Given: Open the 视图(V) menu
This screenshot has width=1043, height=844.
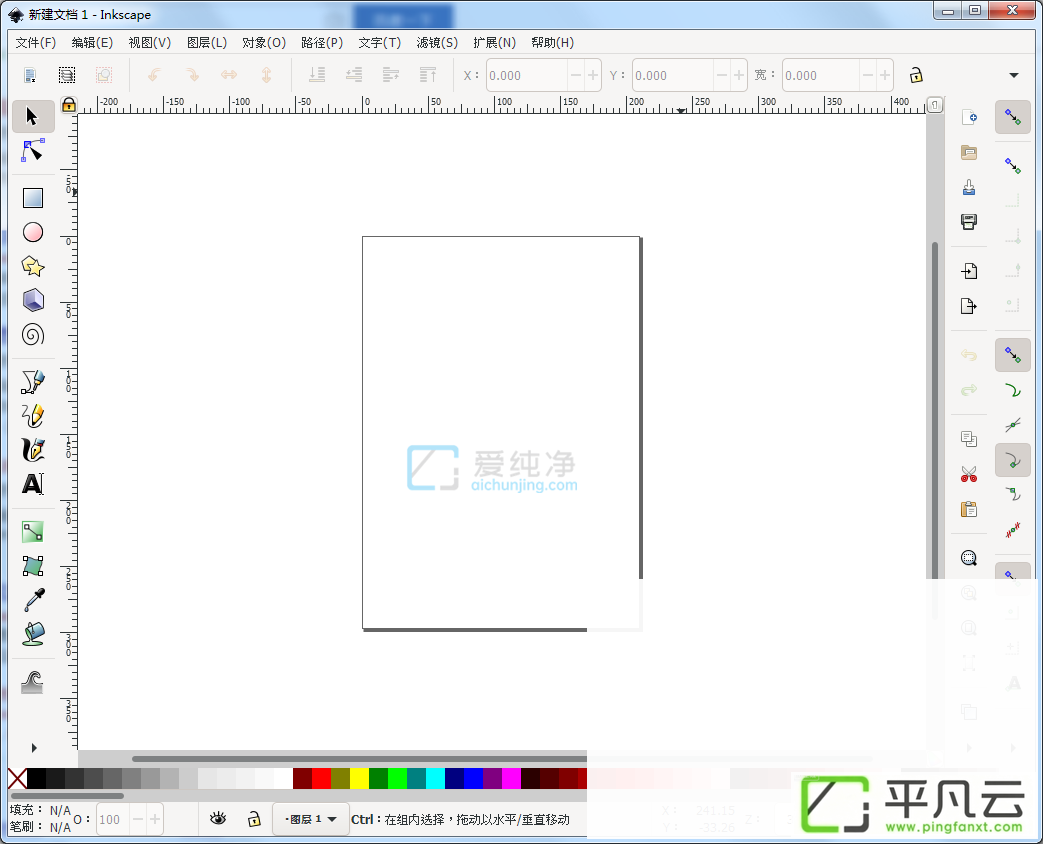Looking at the screenshot, I should [x=150, y=43].
